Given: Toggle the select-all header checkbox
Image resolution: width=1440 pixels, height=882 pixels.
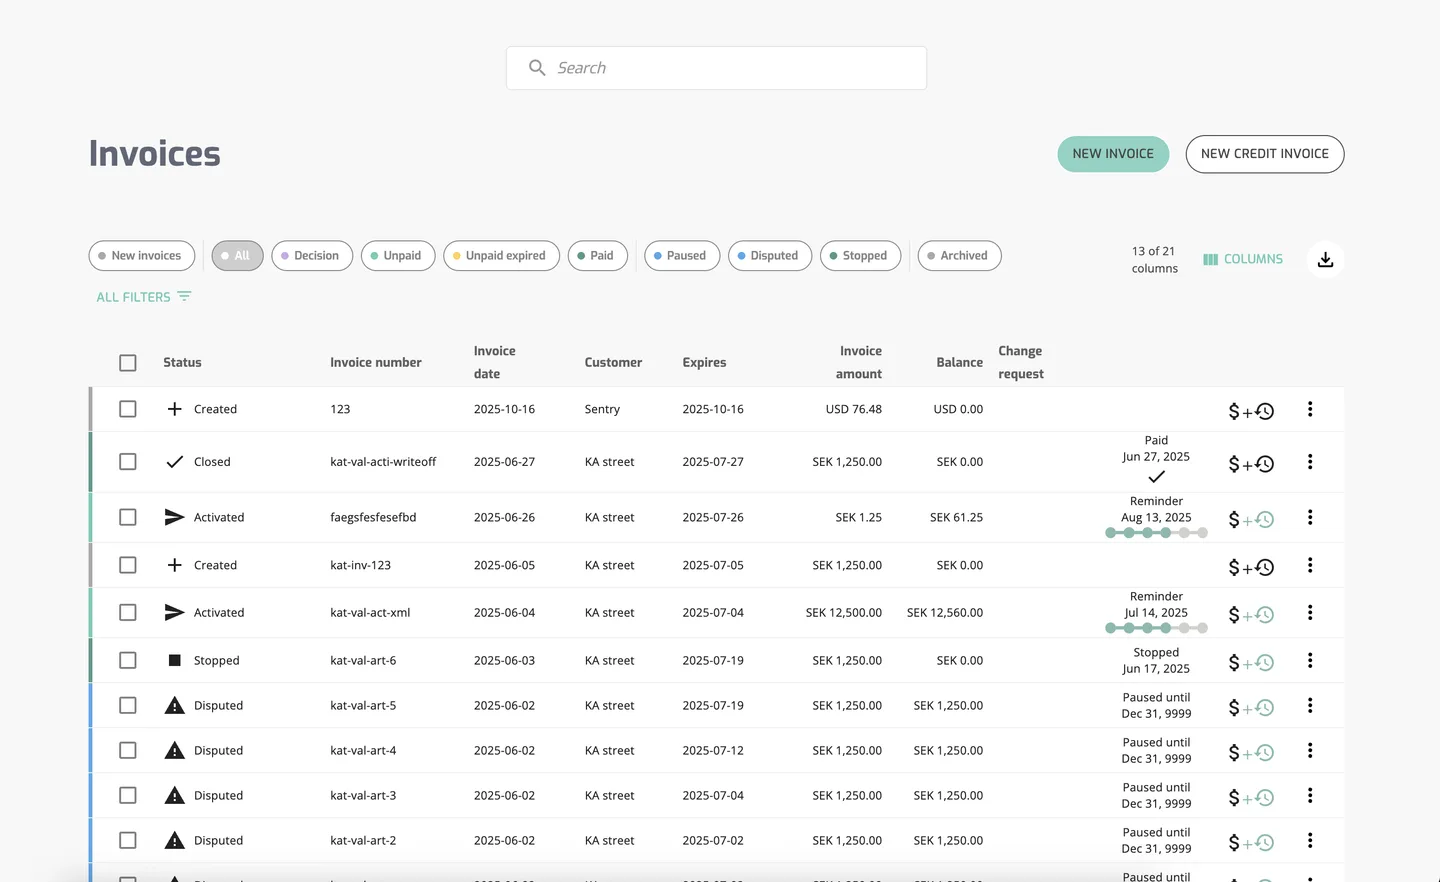Looking at the screenshot, I should pyautogui.click(x=128, y=363).
